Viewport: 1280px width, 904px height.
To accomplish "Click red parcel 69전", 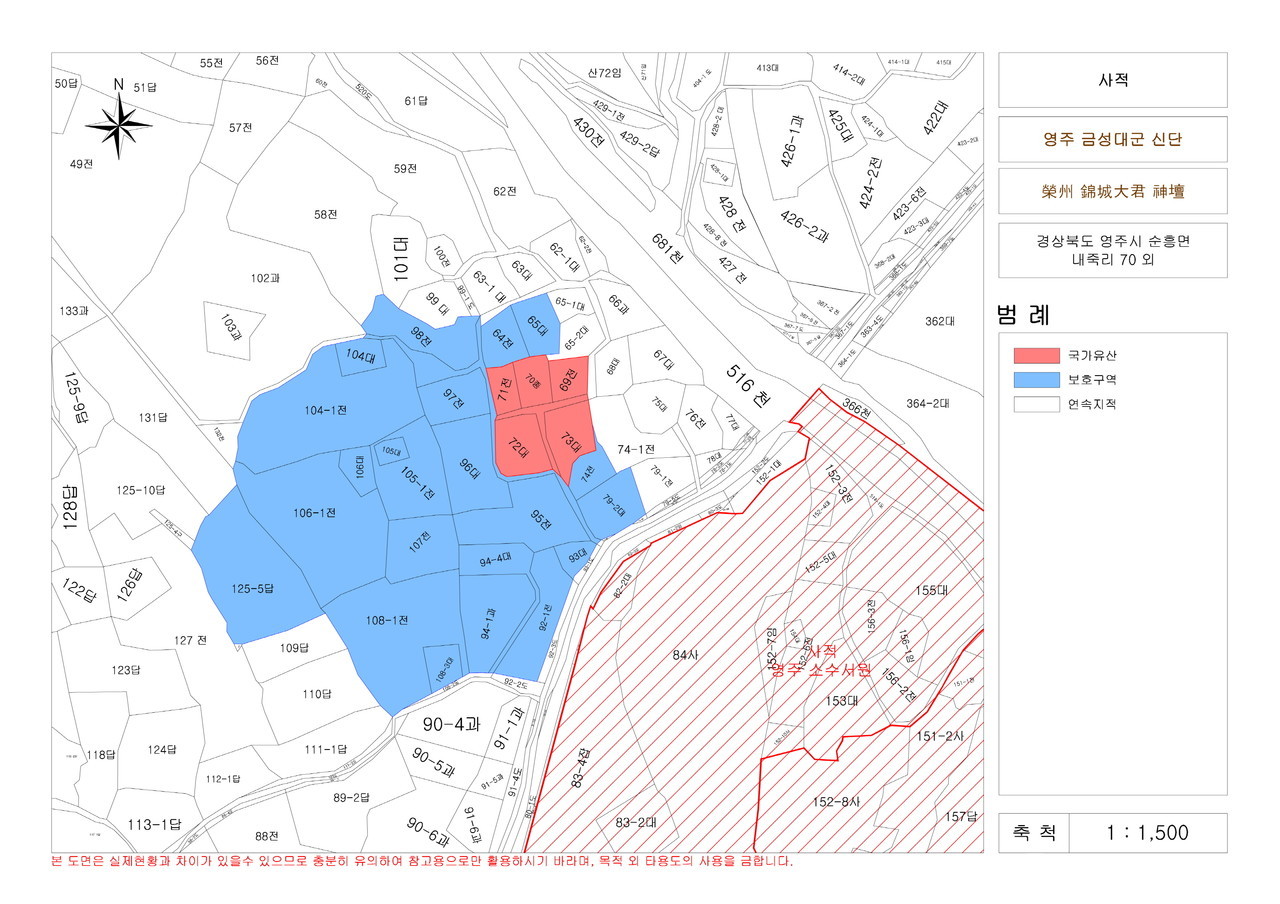I will click(569, 379).
